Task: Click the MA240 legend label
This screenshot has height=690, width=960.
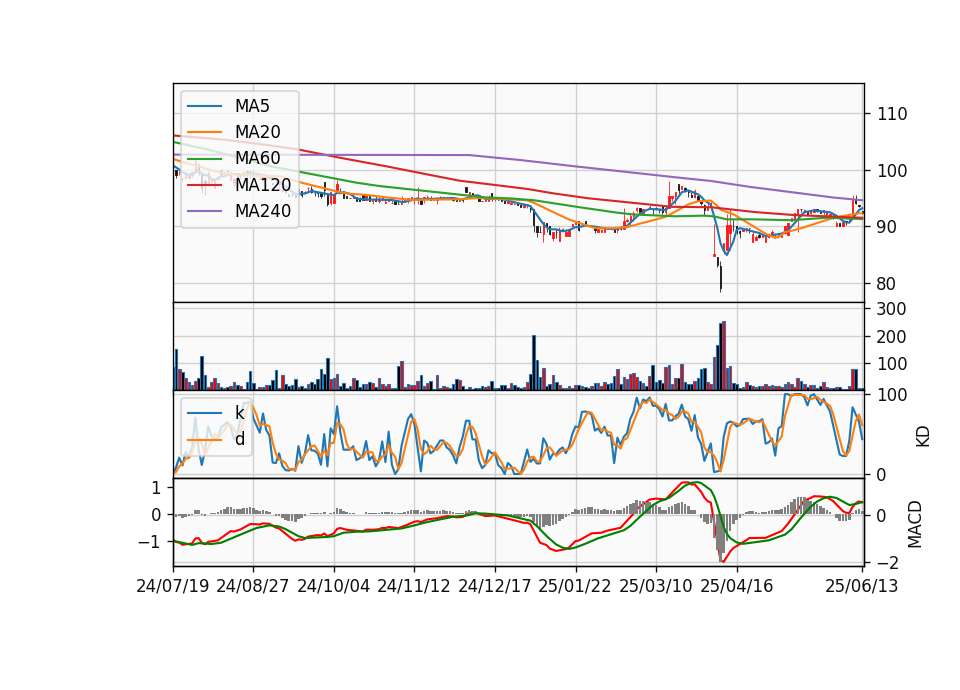Action: [263, 211]
